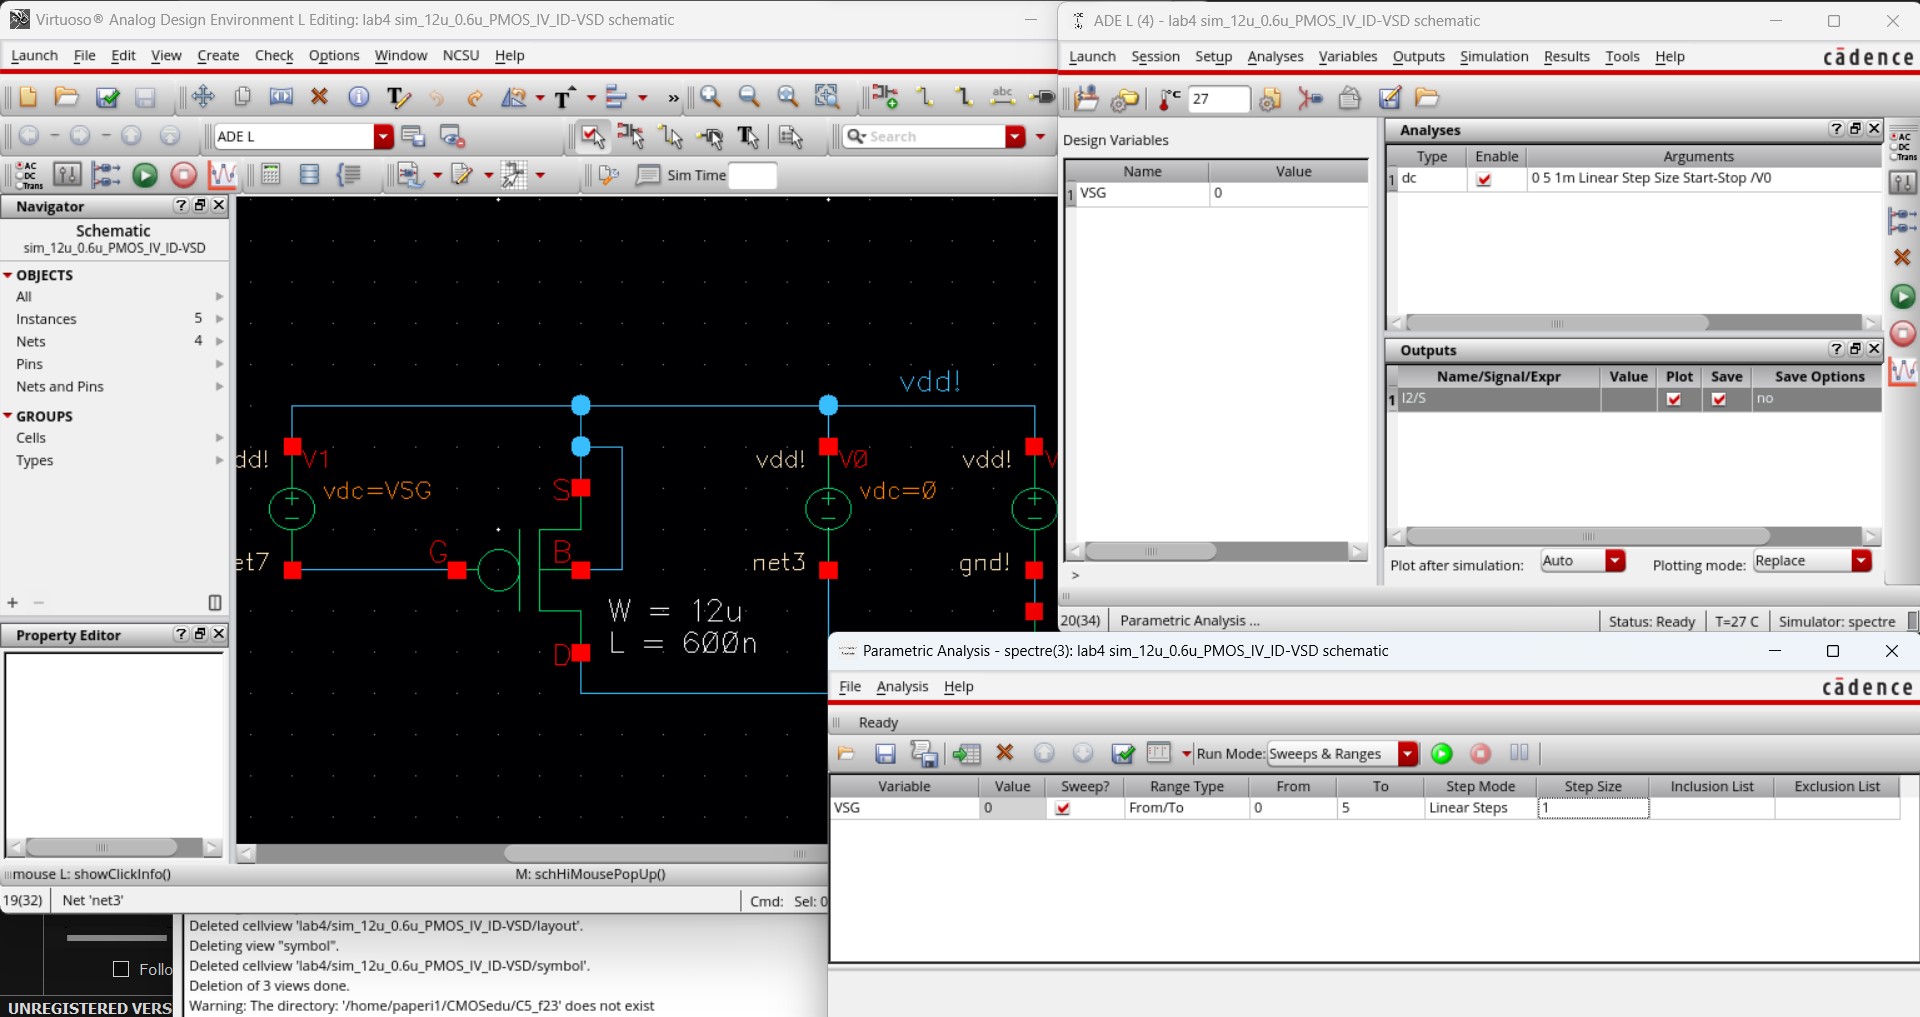Image resolution: width=1920 pixels, height=1017 pixels.
Task: Click the red Stop icon in Parametric Analysis
Action: 1481,754
